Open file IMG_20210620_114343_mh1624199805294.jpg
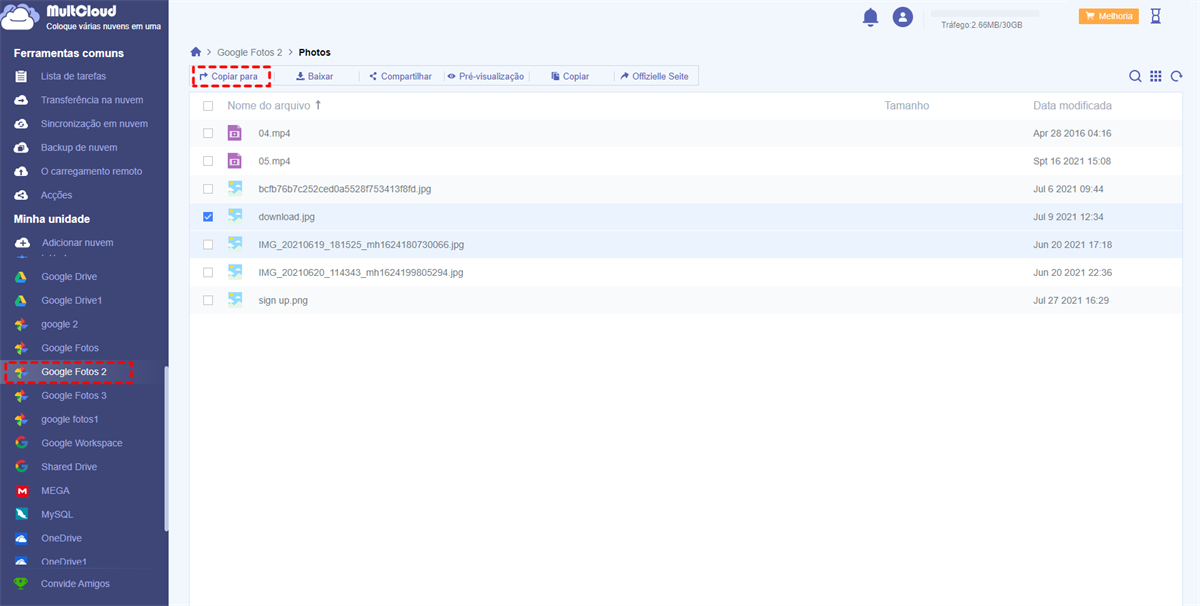The height and width of the screenshot is (606, 1200). [x=361, y=272]
